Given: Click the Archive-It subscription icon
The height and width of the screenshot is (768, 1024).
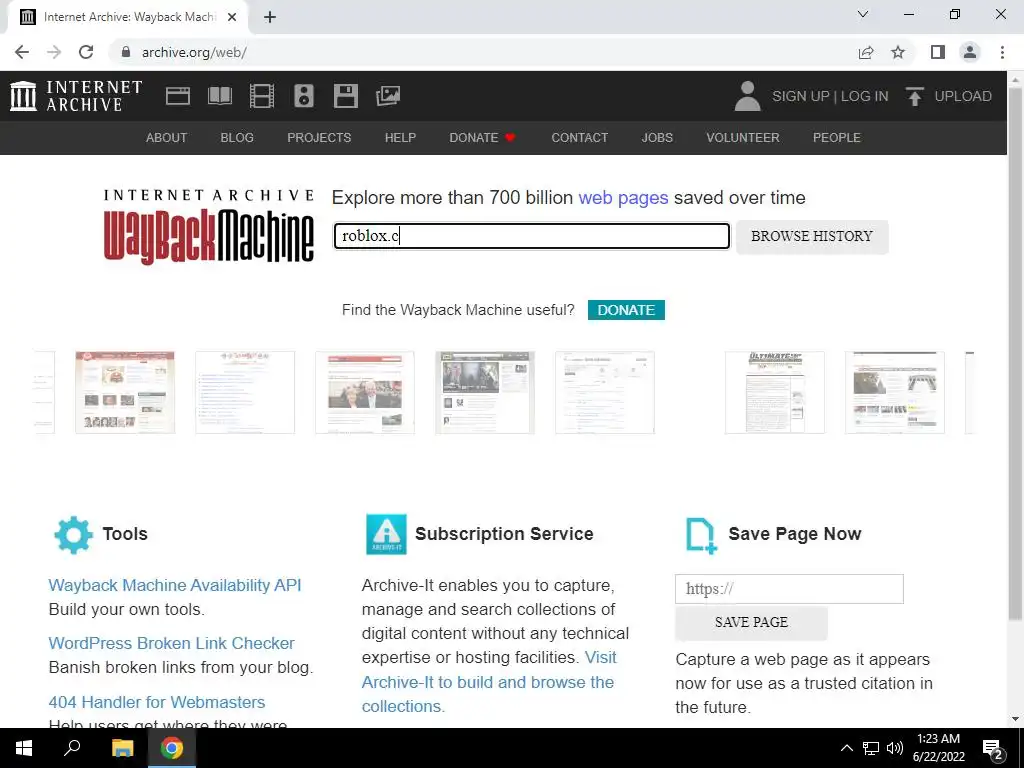Looking at the screenshot, I should tap(386, 534).
